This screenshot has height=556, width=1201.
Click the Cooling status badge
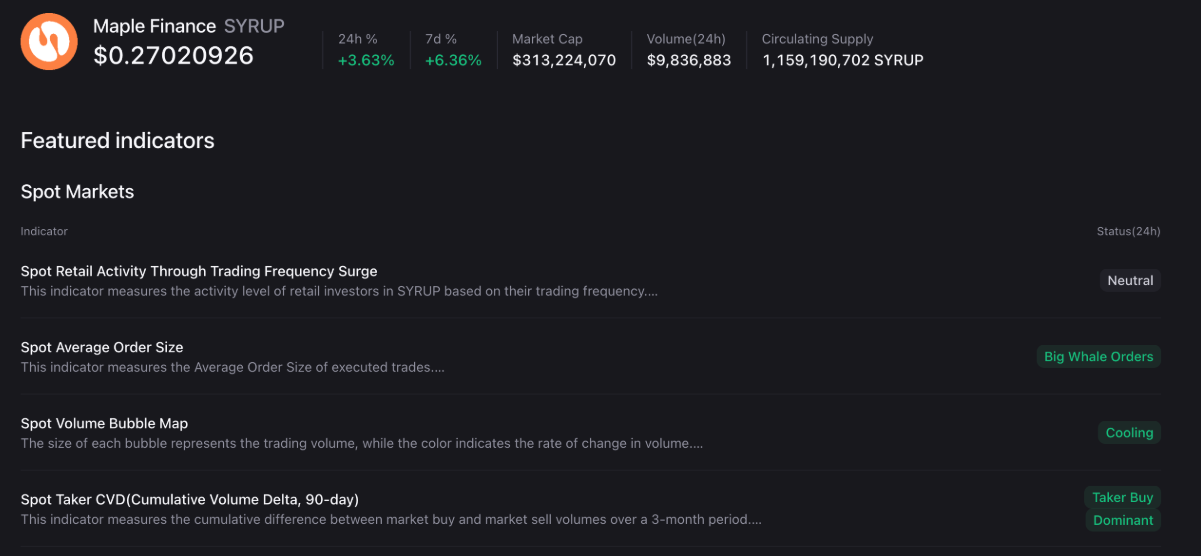[x=1129, y=433]
